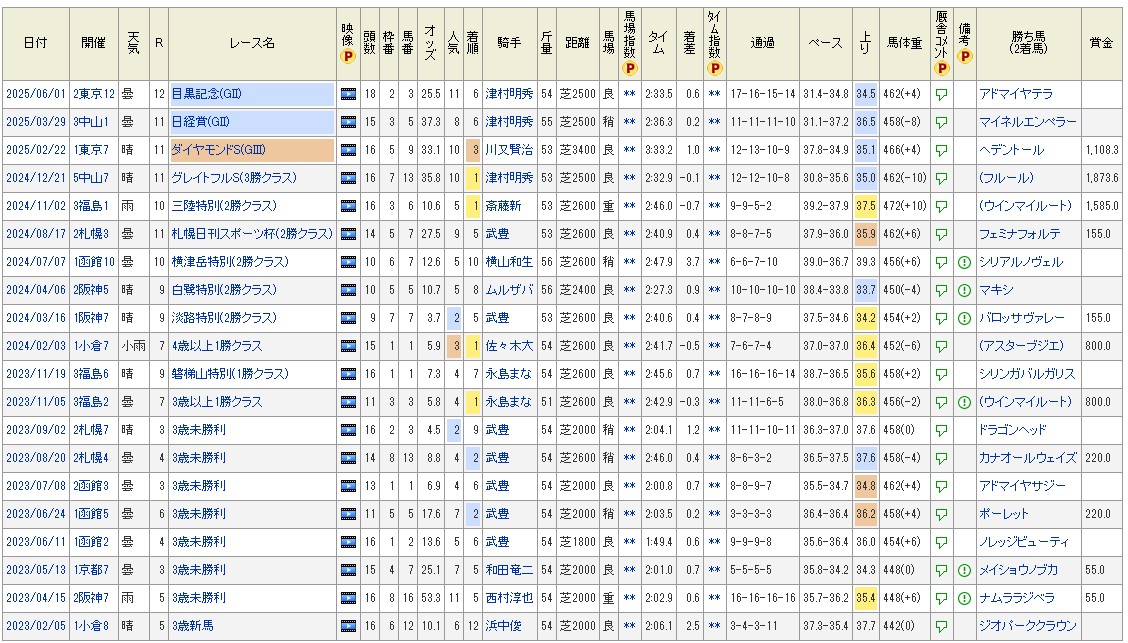The width and height of the screenshot is (1128, 643).
Task: Click time index stars in 目黒記念 row
Action: click(714, 94)
